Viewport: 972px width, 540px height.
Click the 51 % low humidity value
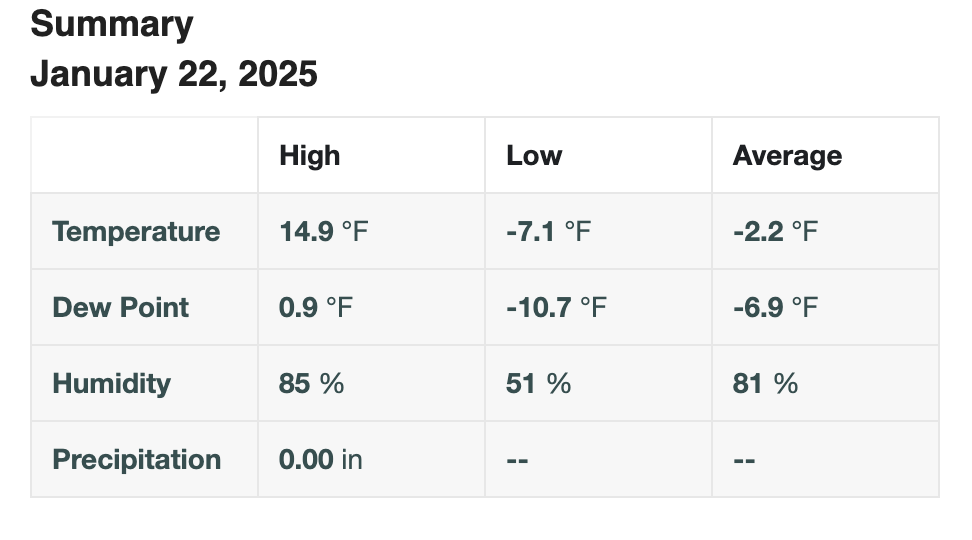[x=538, y=383]
